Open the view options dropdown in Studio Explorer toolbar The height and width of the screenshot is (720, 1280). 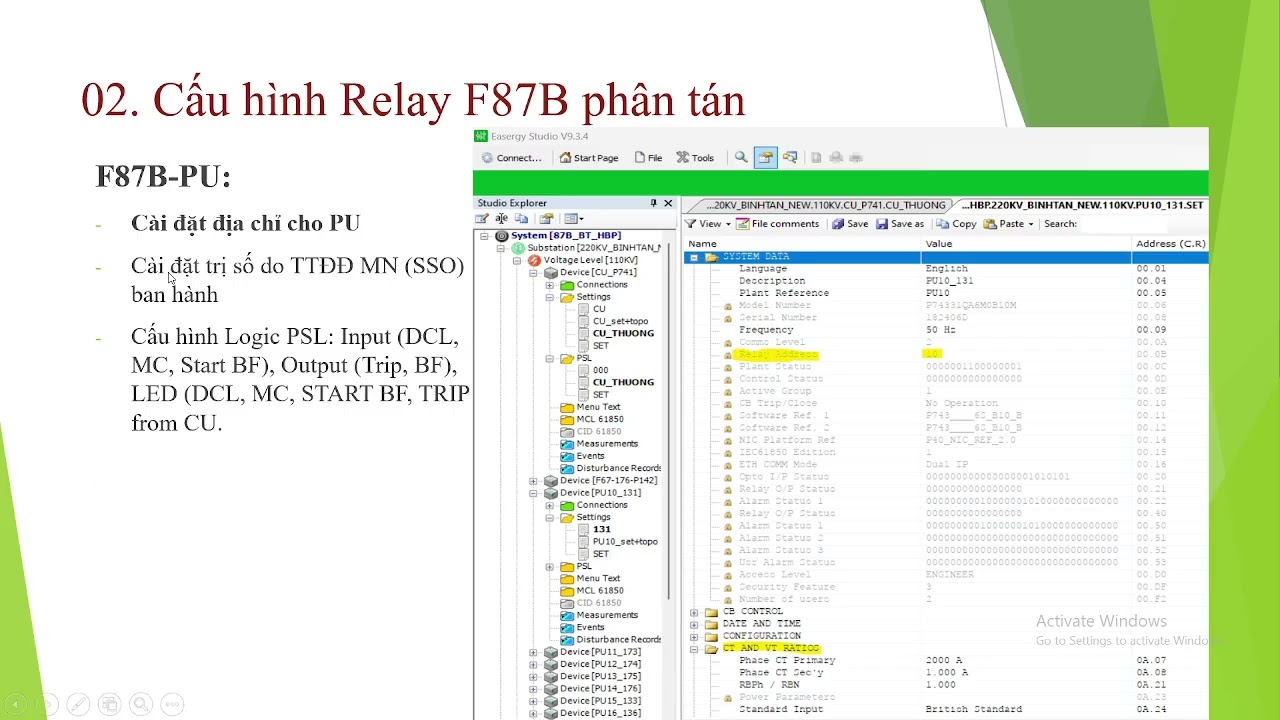pyautogui.click(x=573, y=219)
